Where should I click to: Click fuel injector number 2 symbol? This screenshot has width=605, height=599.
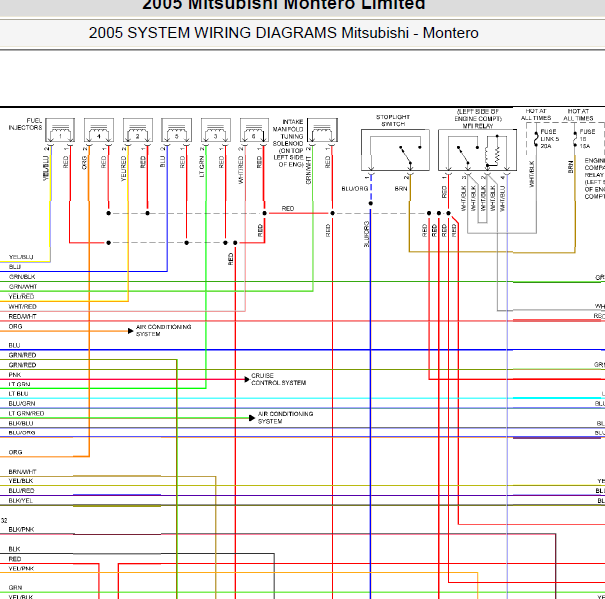[x=138, y=131]
